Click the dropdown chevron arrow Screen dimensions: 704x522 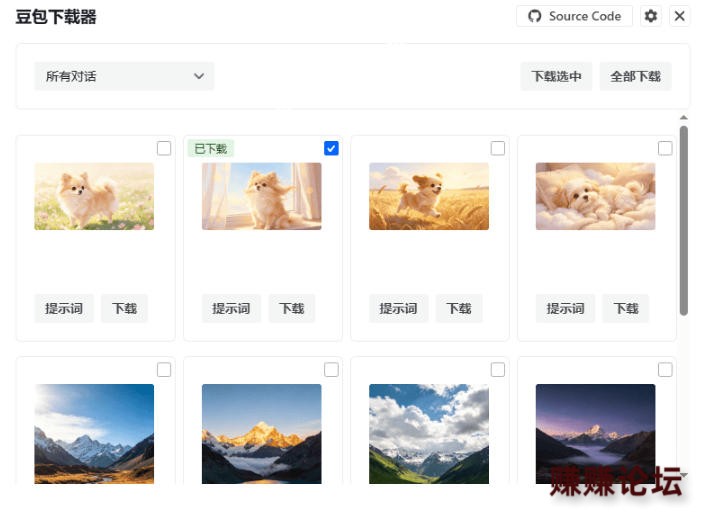(x=199, y=76)
